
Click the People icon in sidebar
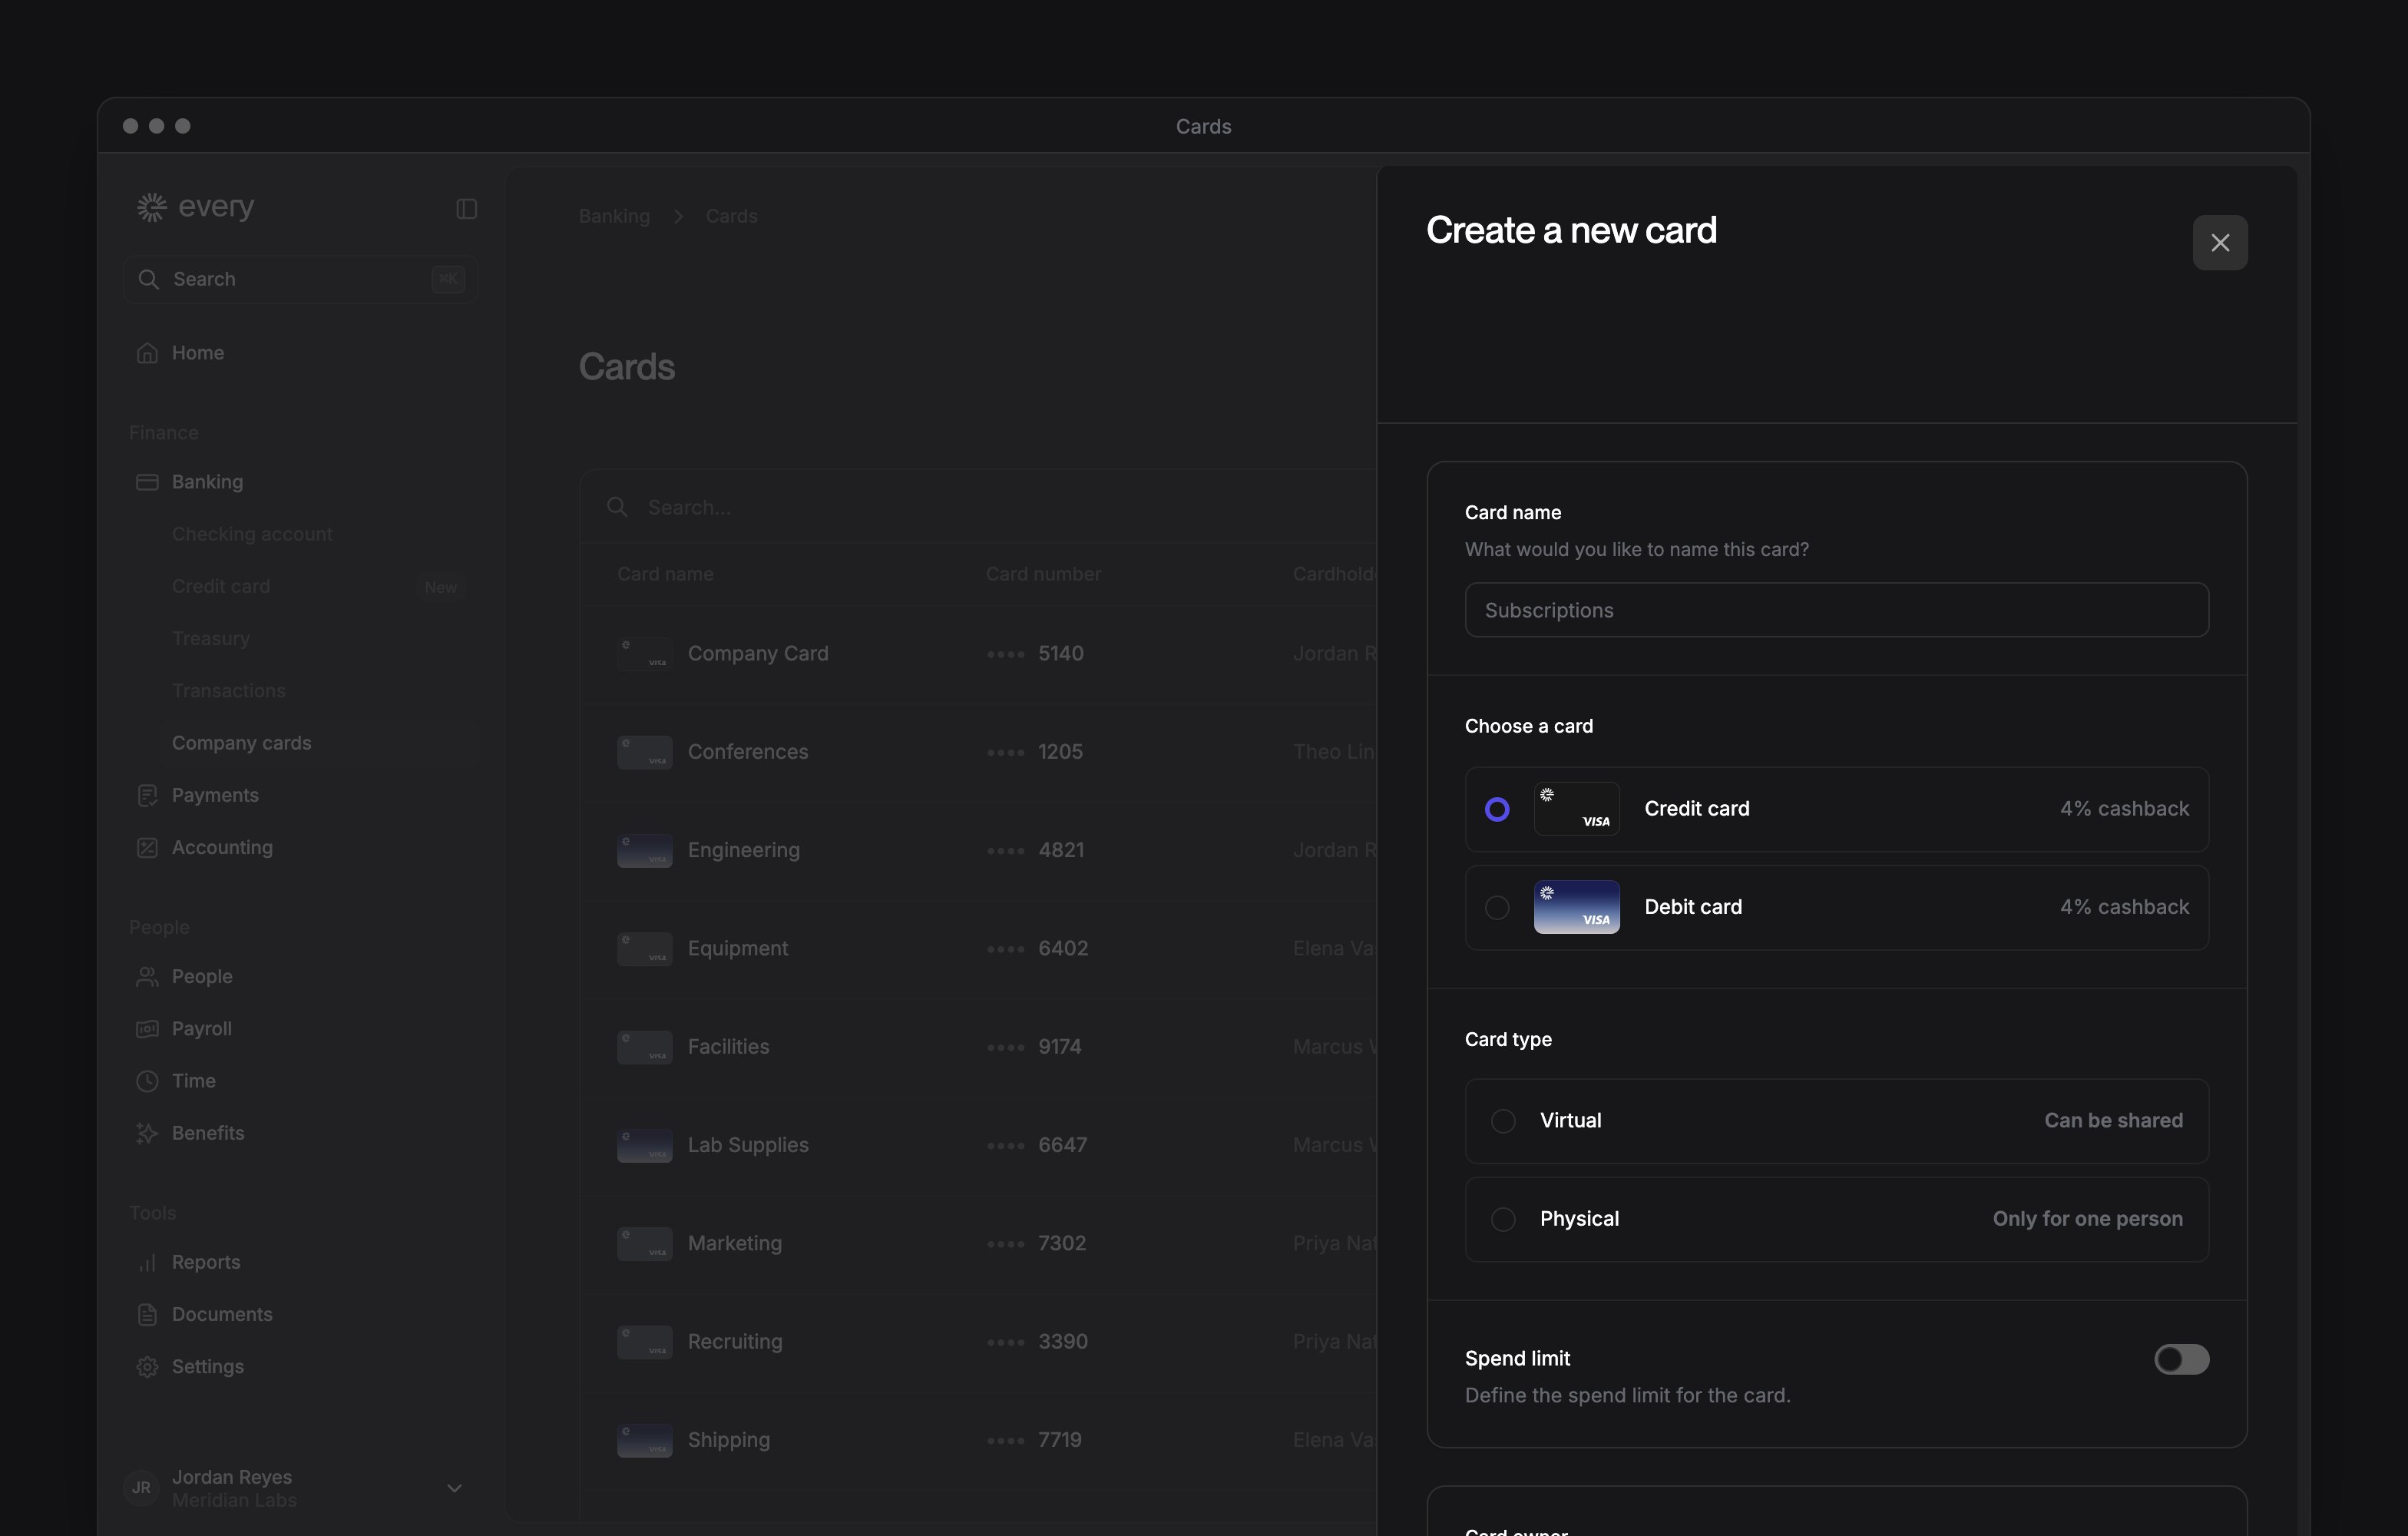pyautogui.click(x=147, y=976)
